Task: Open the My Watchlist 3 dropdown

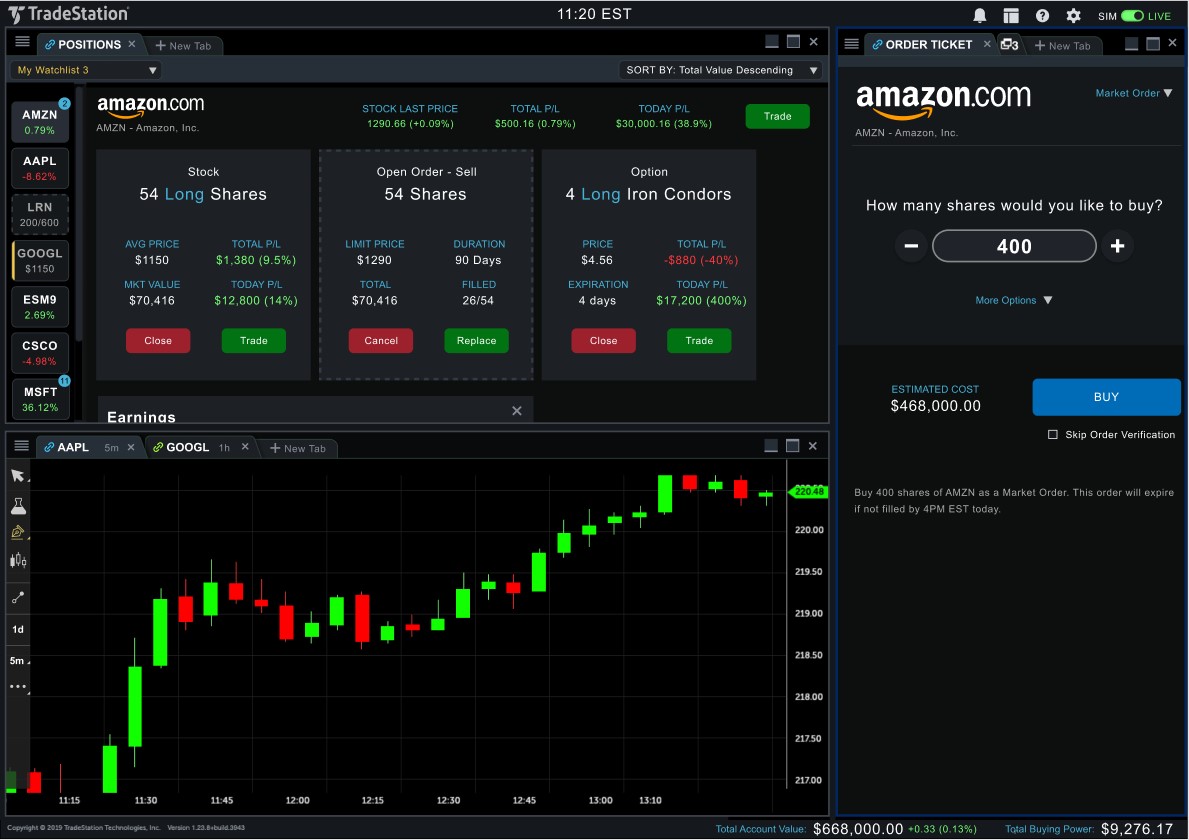Action: 86,70
